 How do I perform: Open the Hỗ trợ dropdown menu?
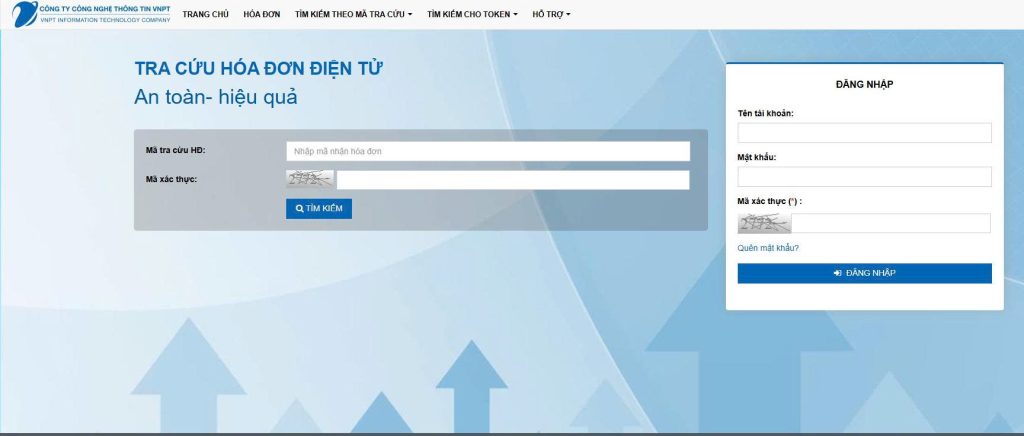click(551, 14)
